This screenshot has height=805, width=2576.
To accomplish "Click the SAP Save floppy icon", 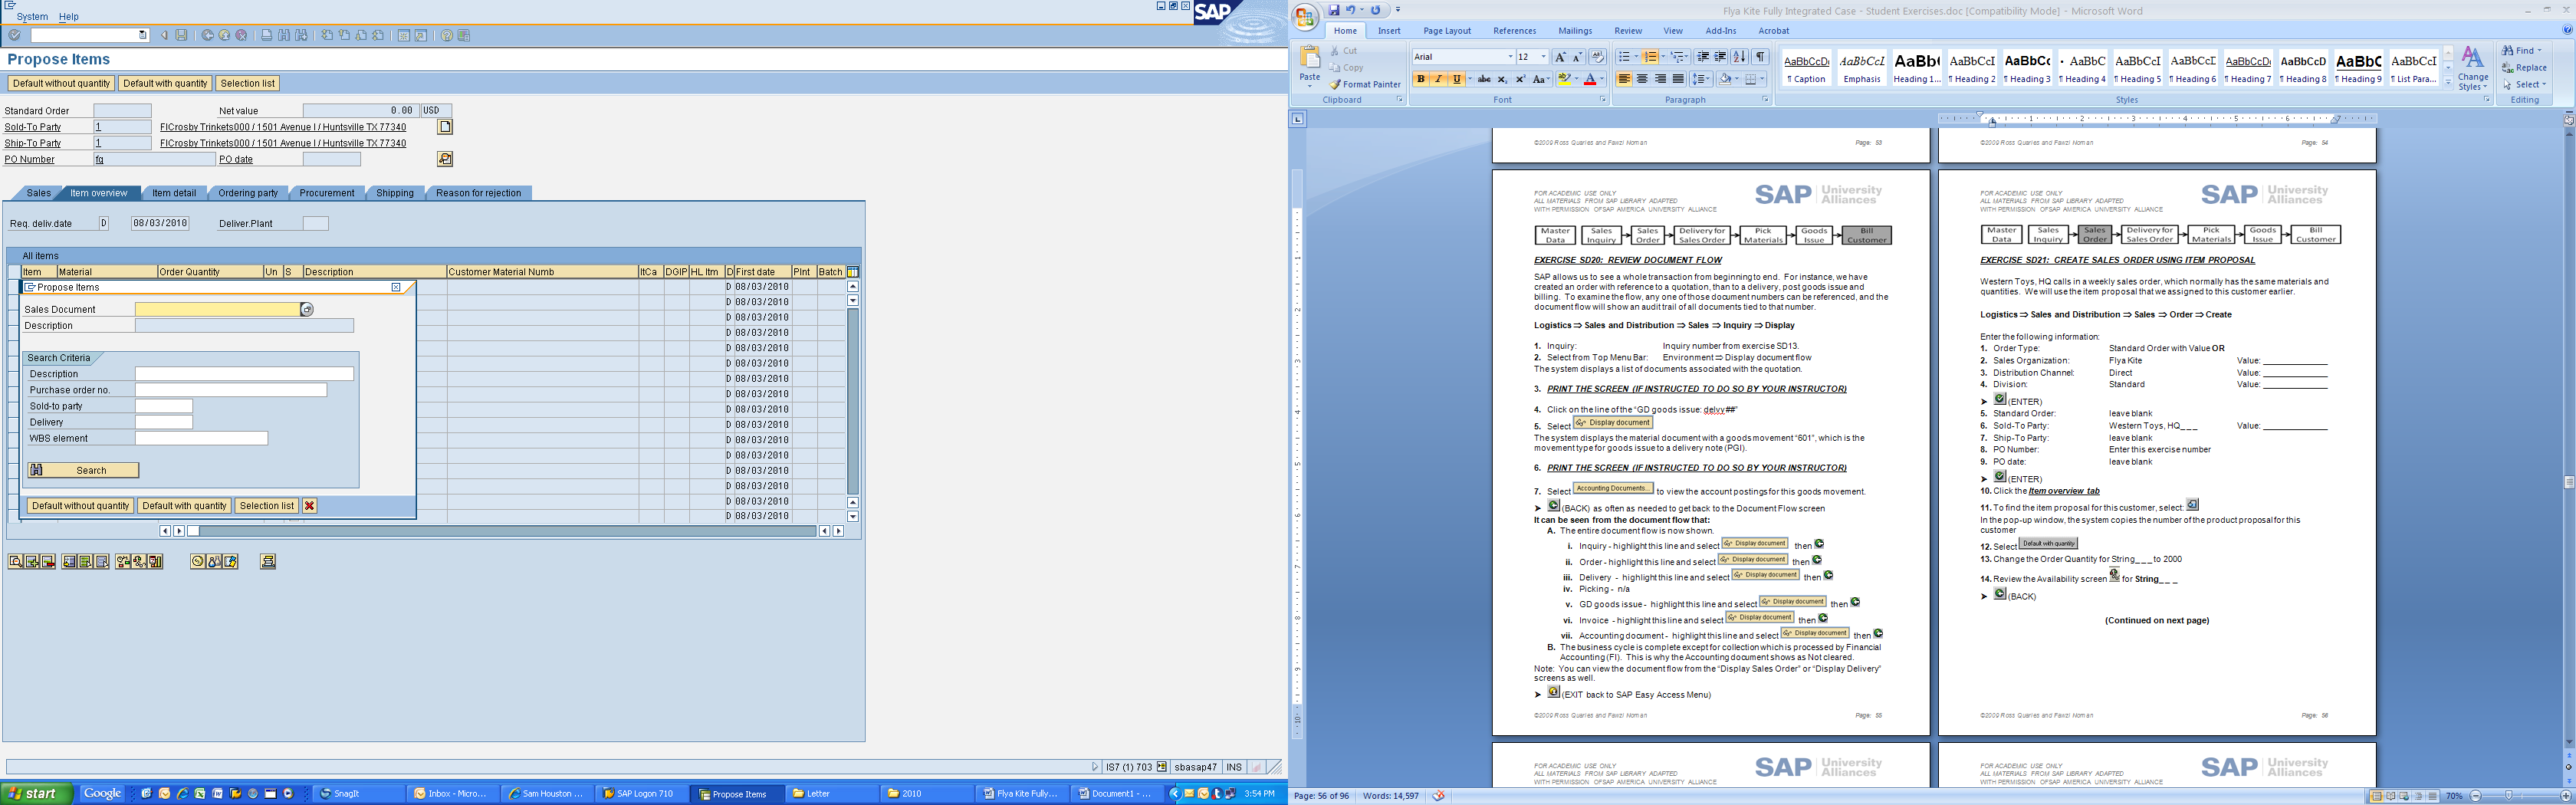I will click(x=181, y=35).
